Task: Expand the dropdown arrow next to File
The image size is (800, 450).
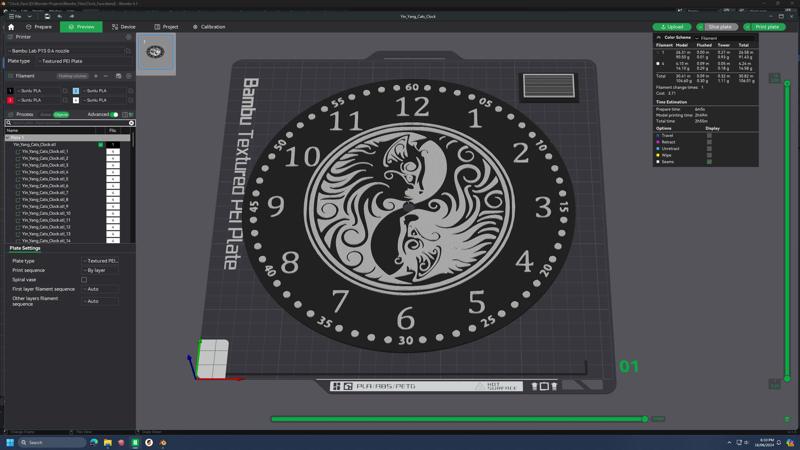Action: 30,16
